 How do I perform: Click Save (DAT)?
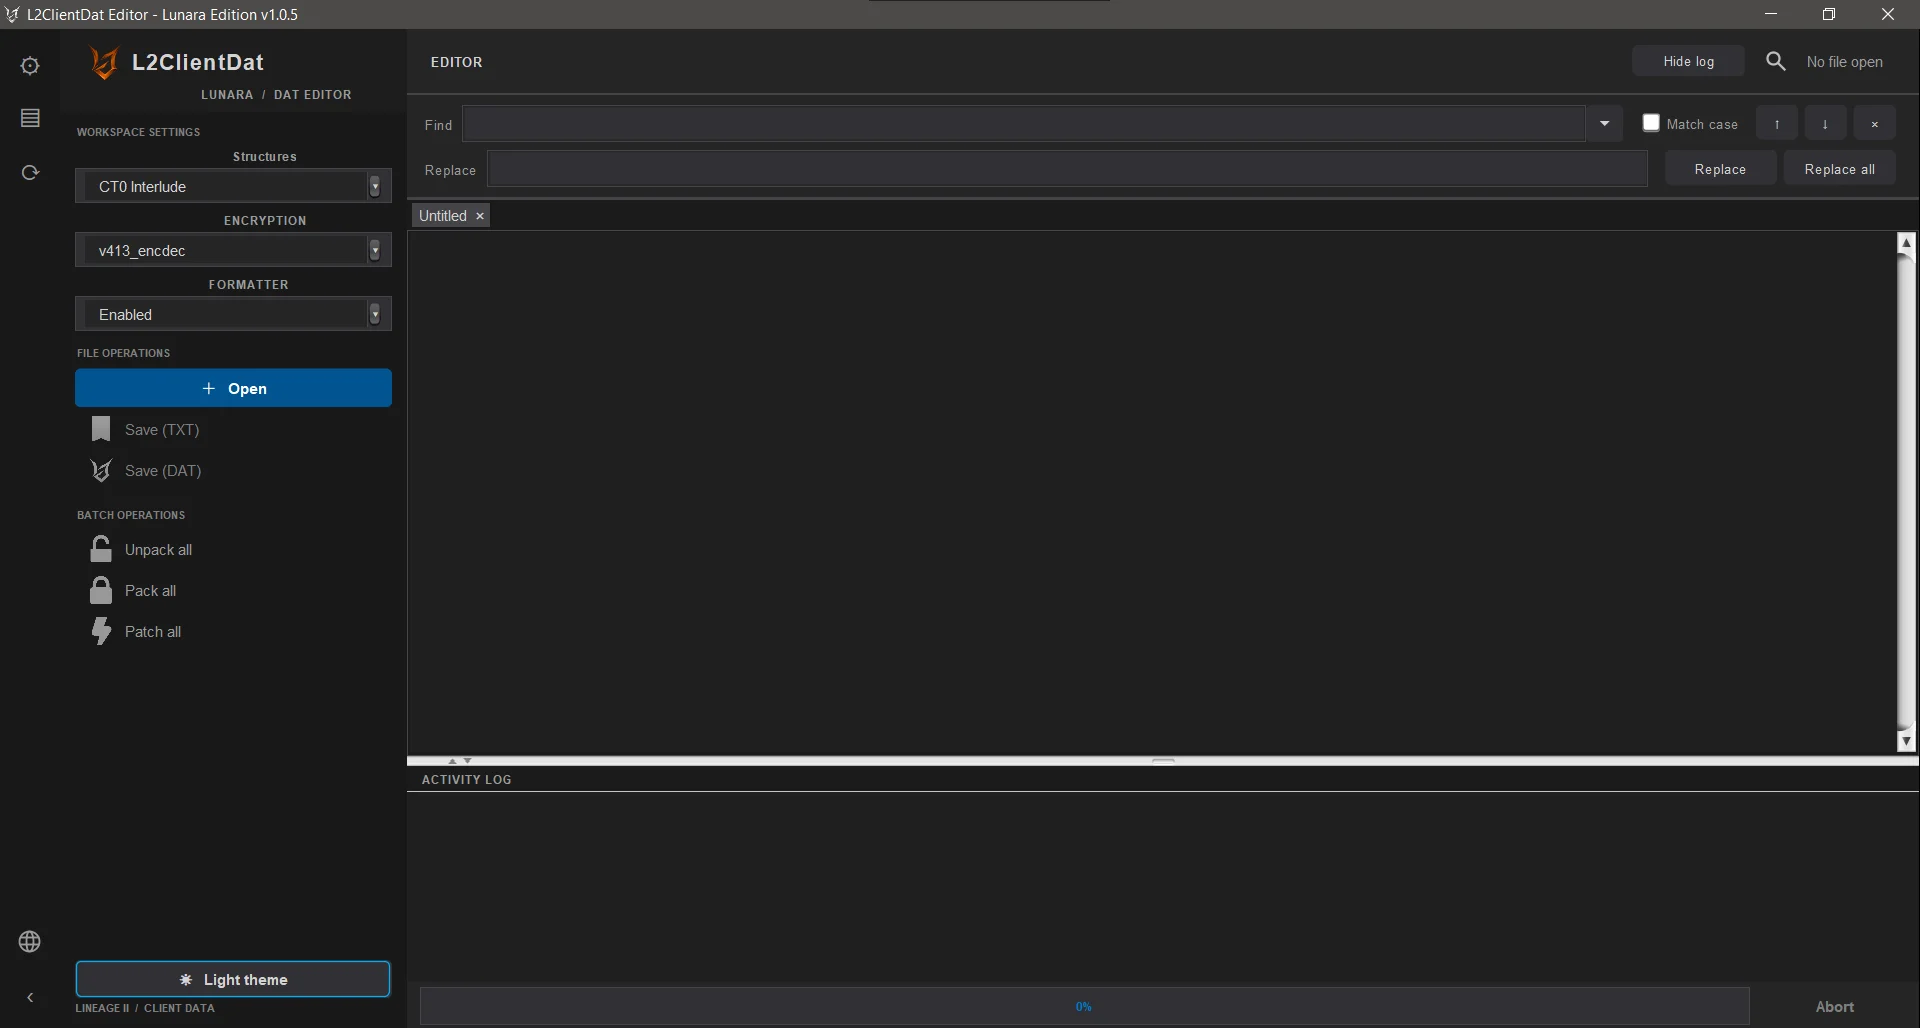[146, 471]
